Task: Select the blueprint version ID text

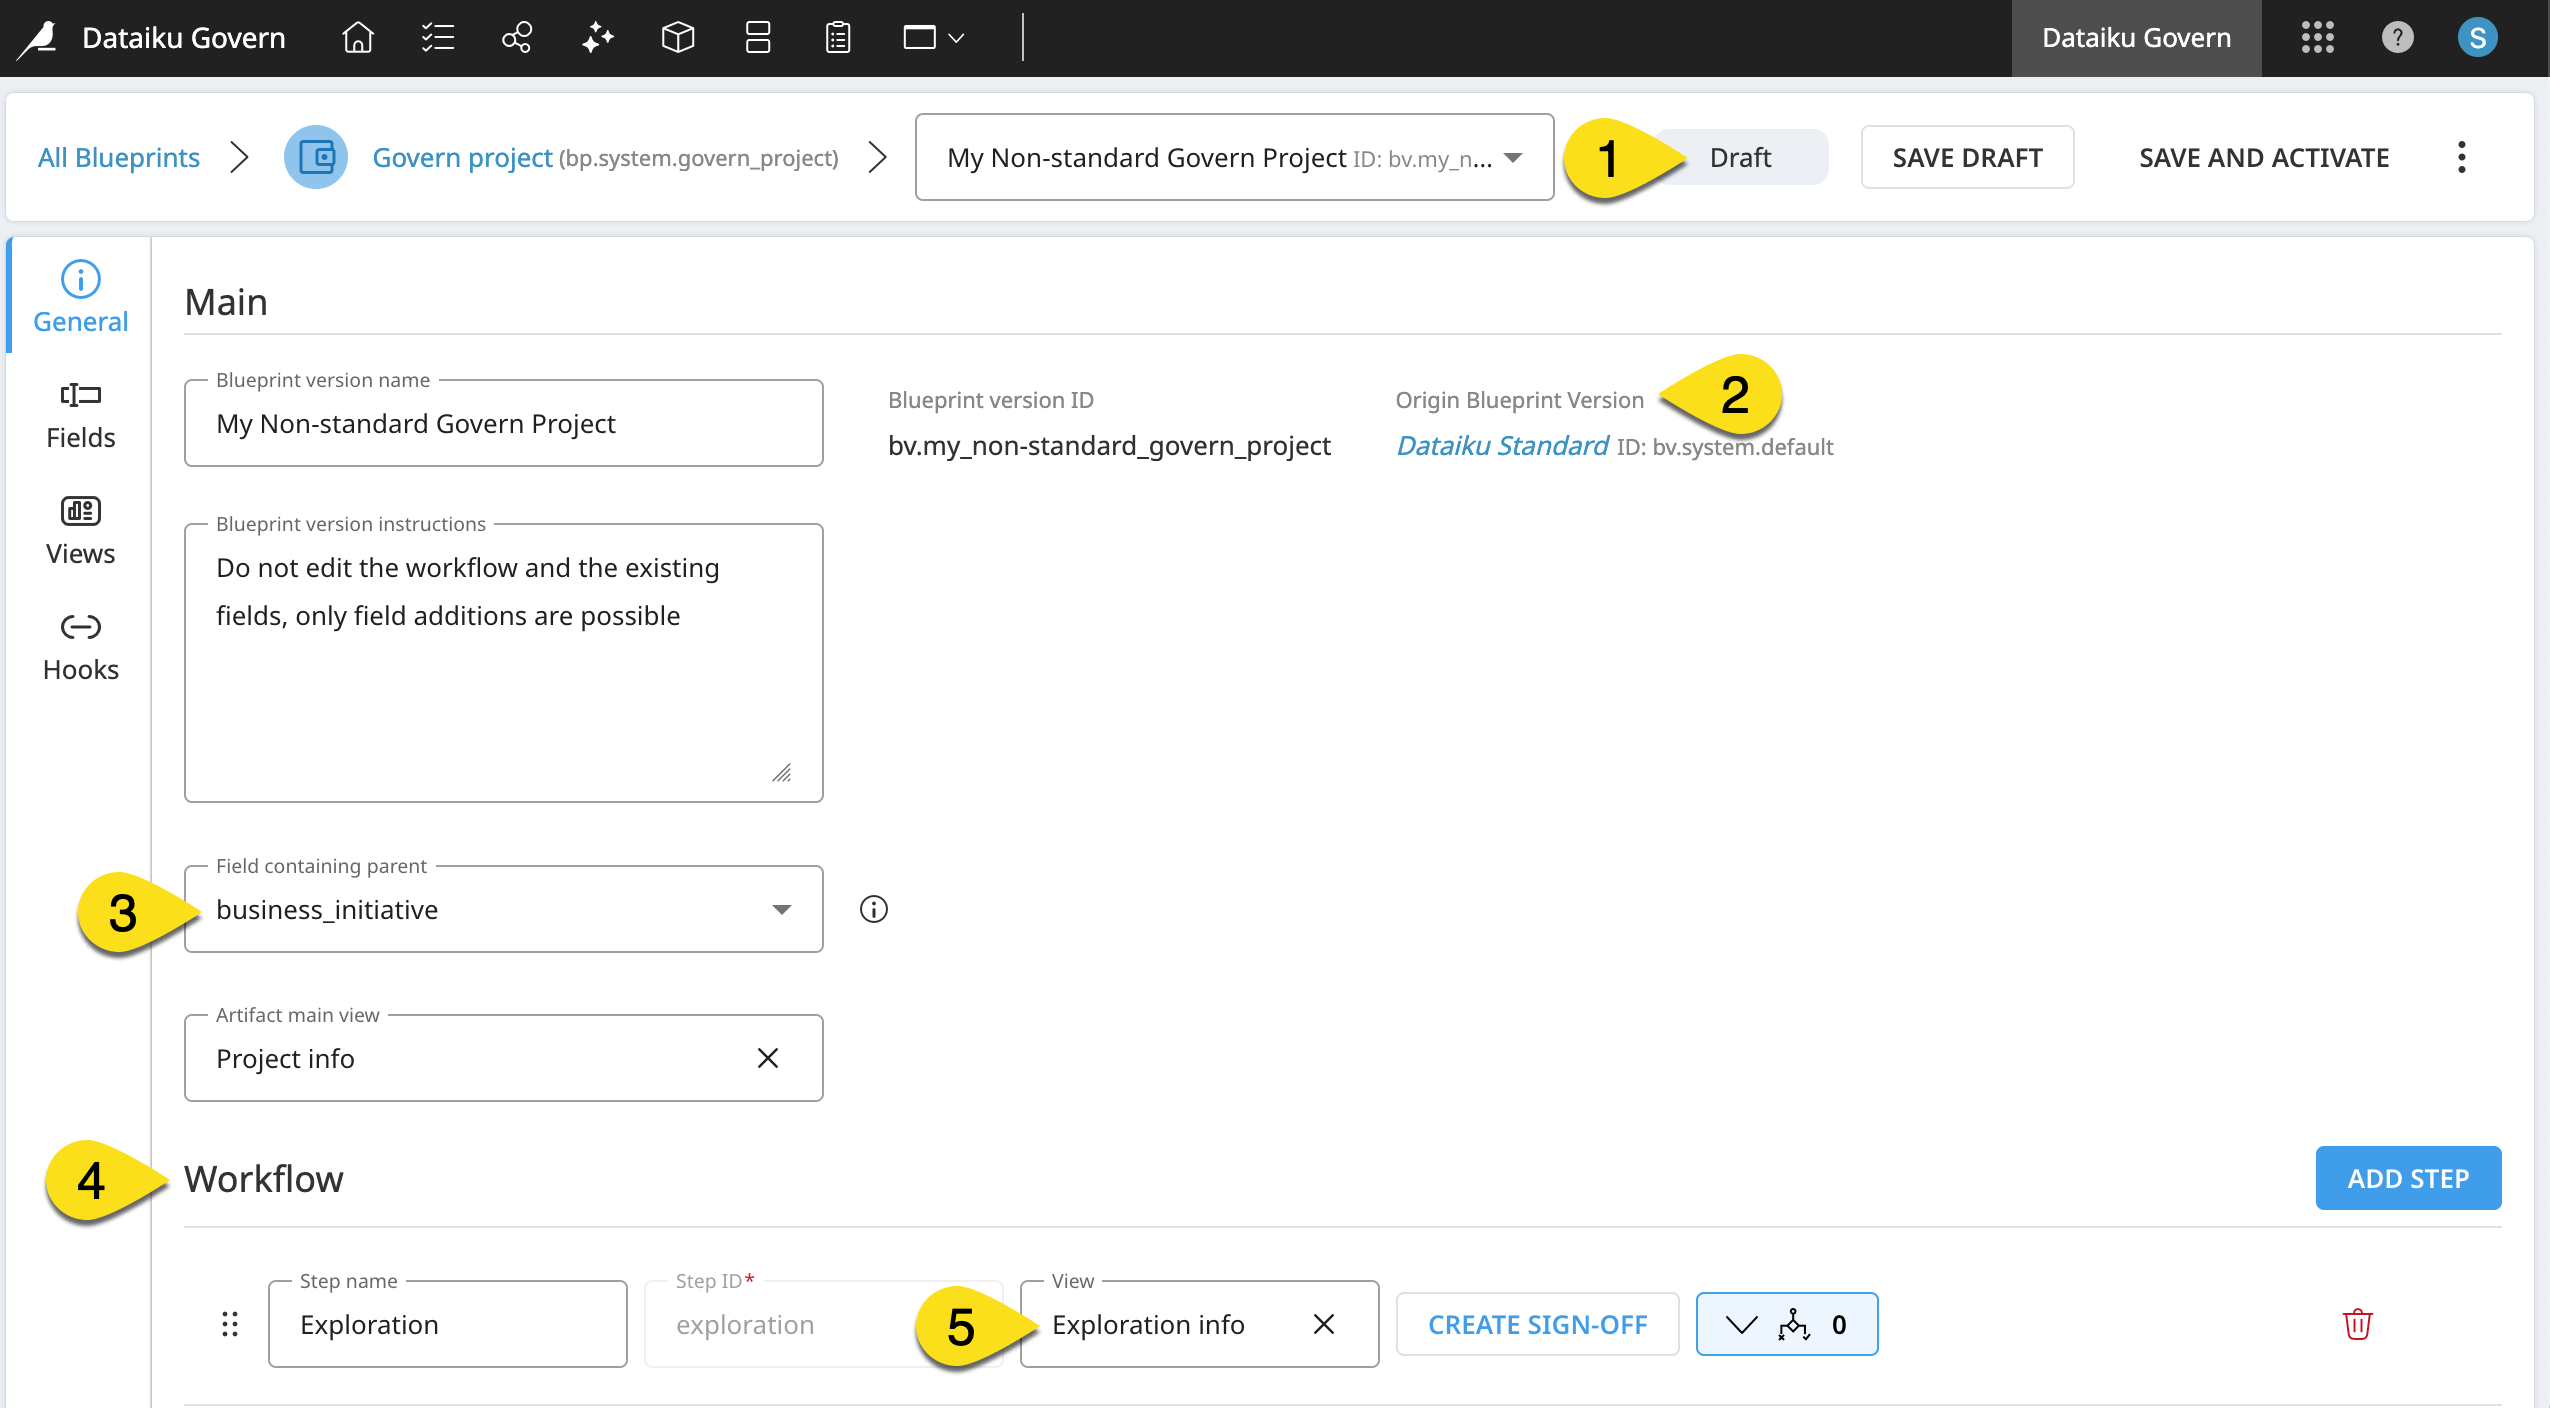Action: pyautogui.click(x=1109, y=446)
